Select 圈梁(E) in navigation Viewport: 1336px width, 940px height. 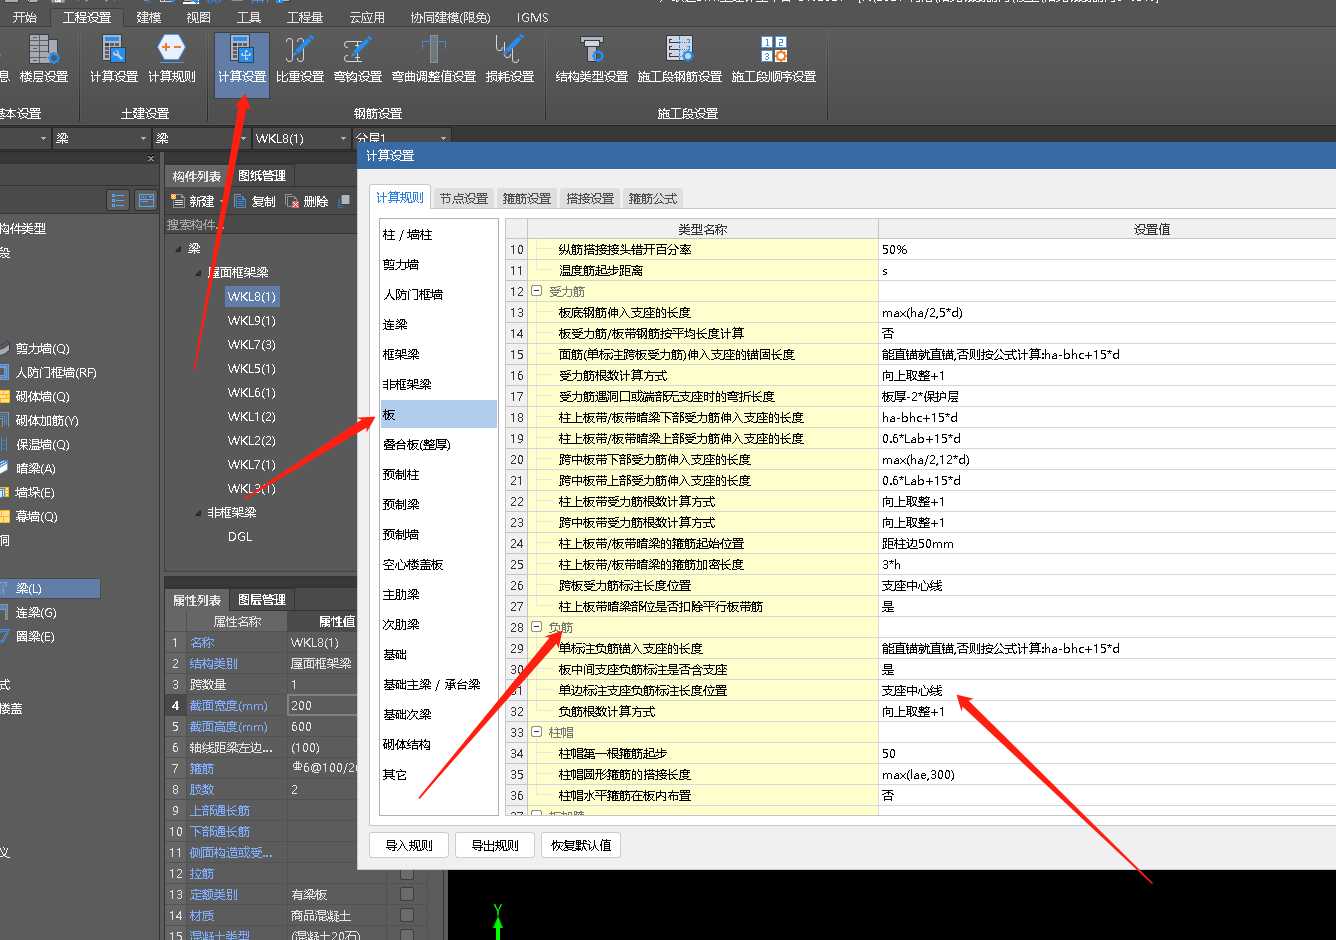(x=35, y=637)
